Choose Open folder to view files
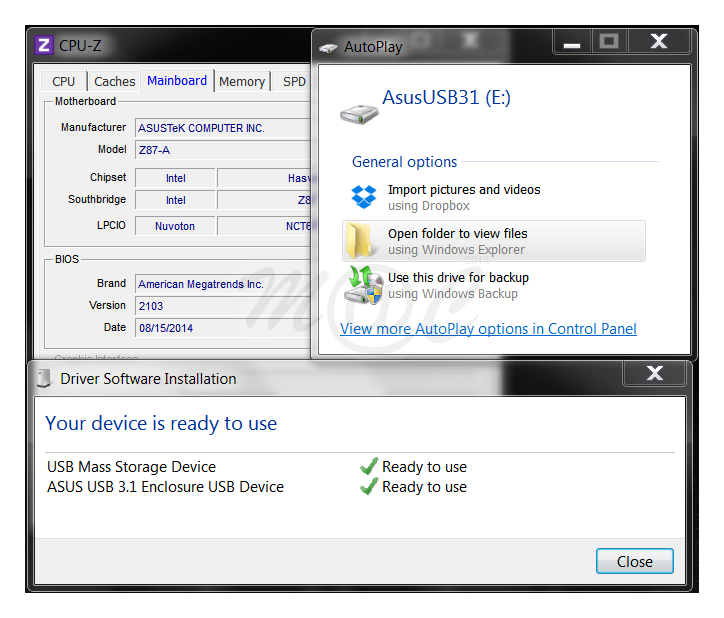724x618 pixels. click(x=494, y=241)
